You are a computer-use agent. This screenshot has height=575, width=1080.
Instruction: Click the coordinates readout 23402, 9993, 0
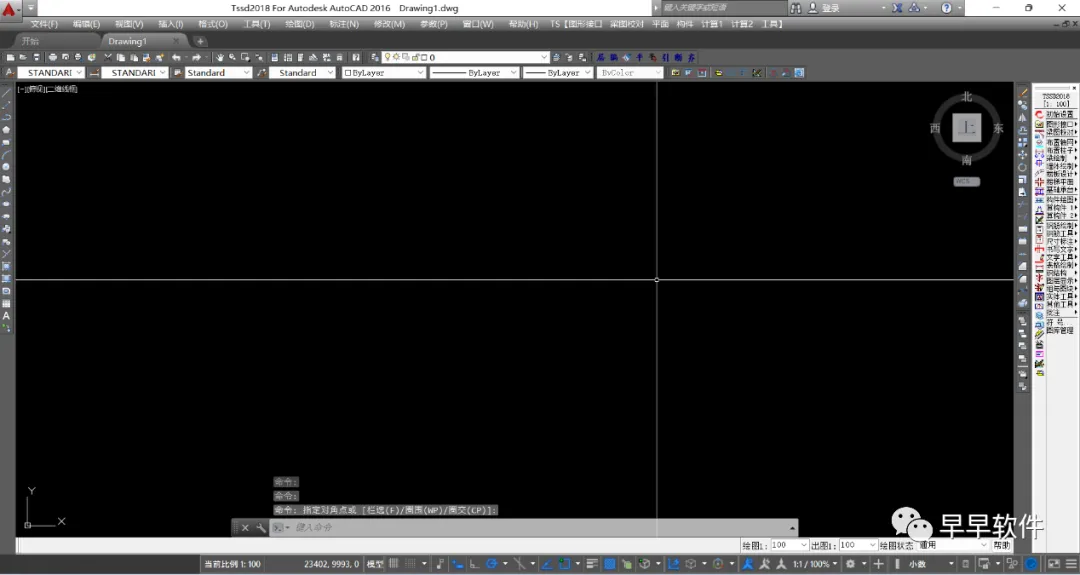[x=331, y=564]
